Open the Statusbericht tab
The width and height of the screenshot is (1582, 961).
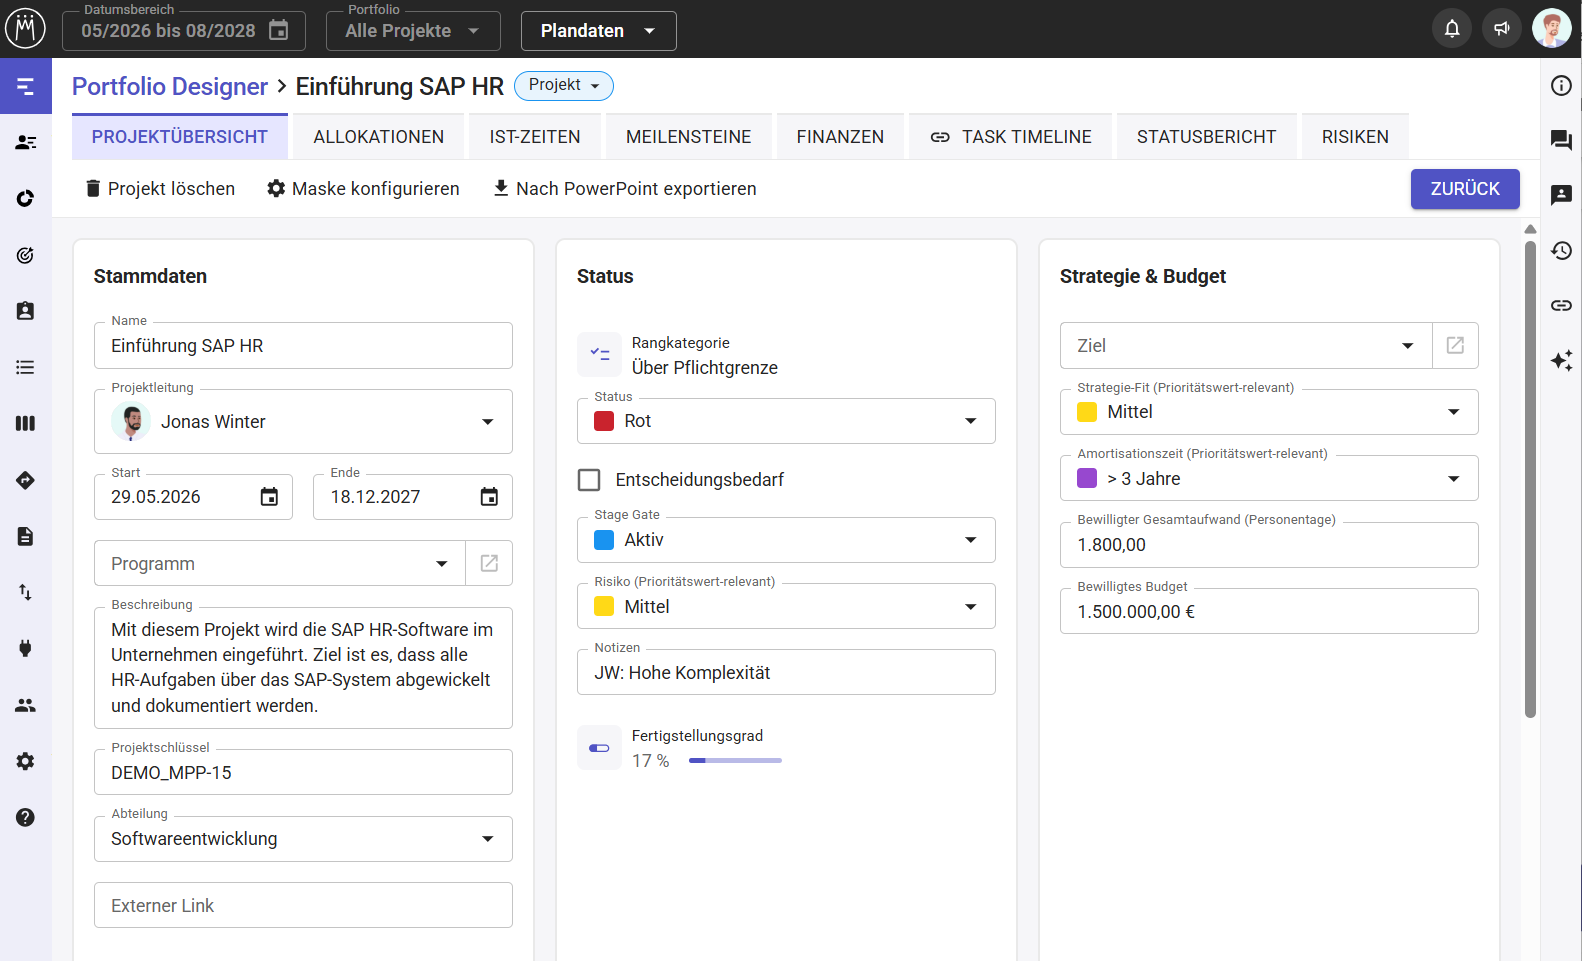(x=1207, y=137)
